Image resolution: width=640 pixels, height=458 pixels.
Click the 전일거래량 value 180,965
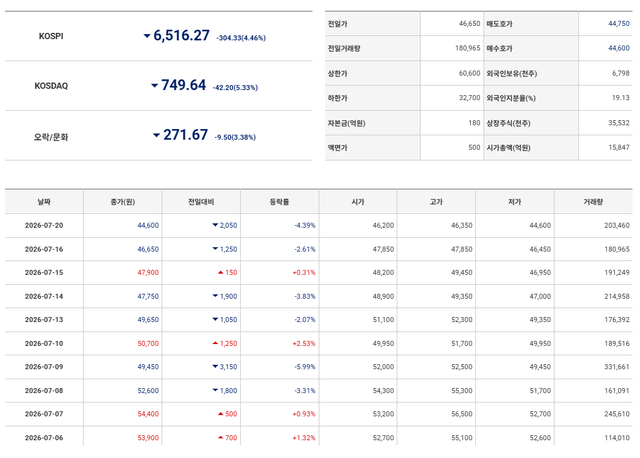point(468,48)
